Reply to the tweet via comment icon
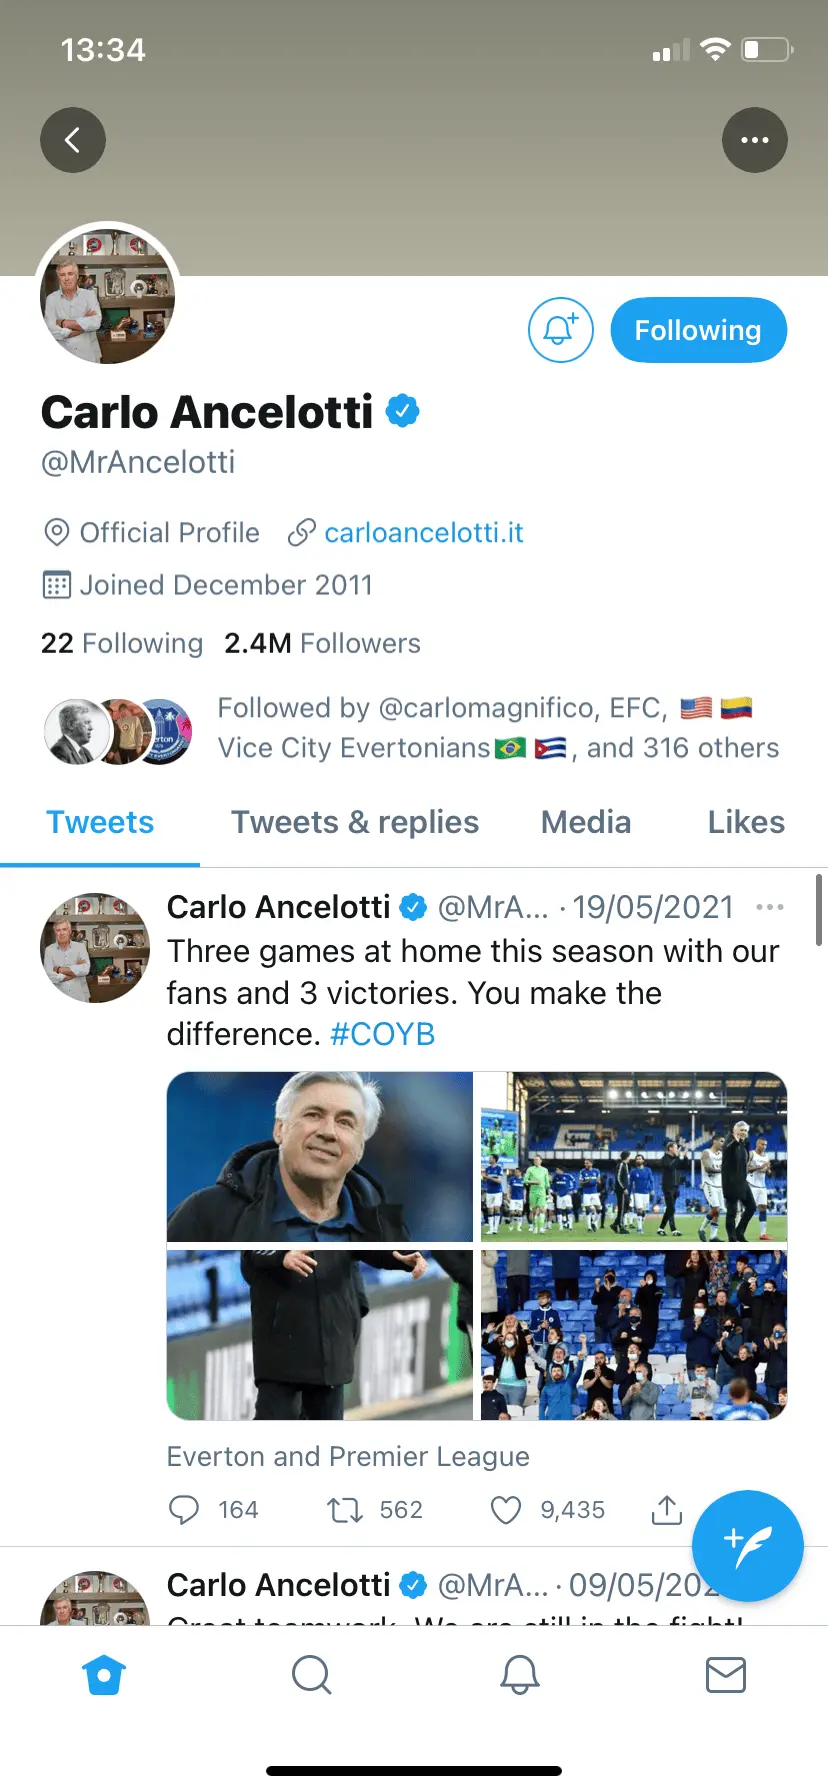This screenshot has width=828, height=1792. 184,1509
